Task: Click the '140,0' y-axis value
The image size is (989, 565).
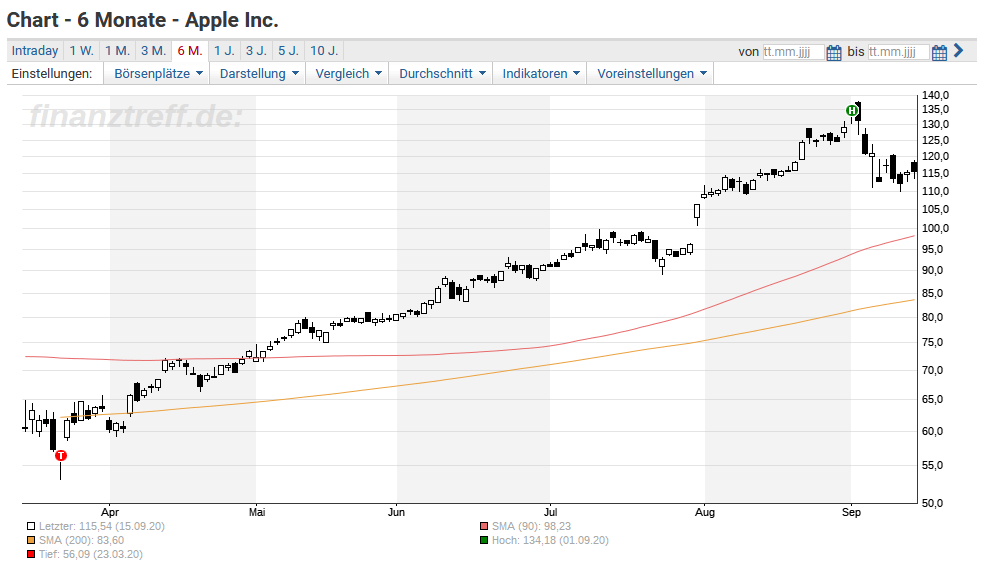Action: (x=935, y=95)
